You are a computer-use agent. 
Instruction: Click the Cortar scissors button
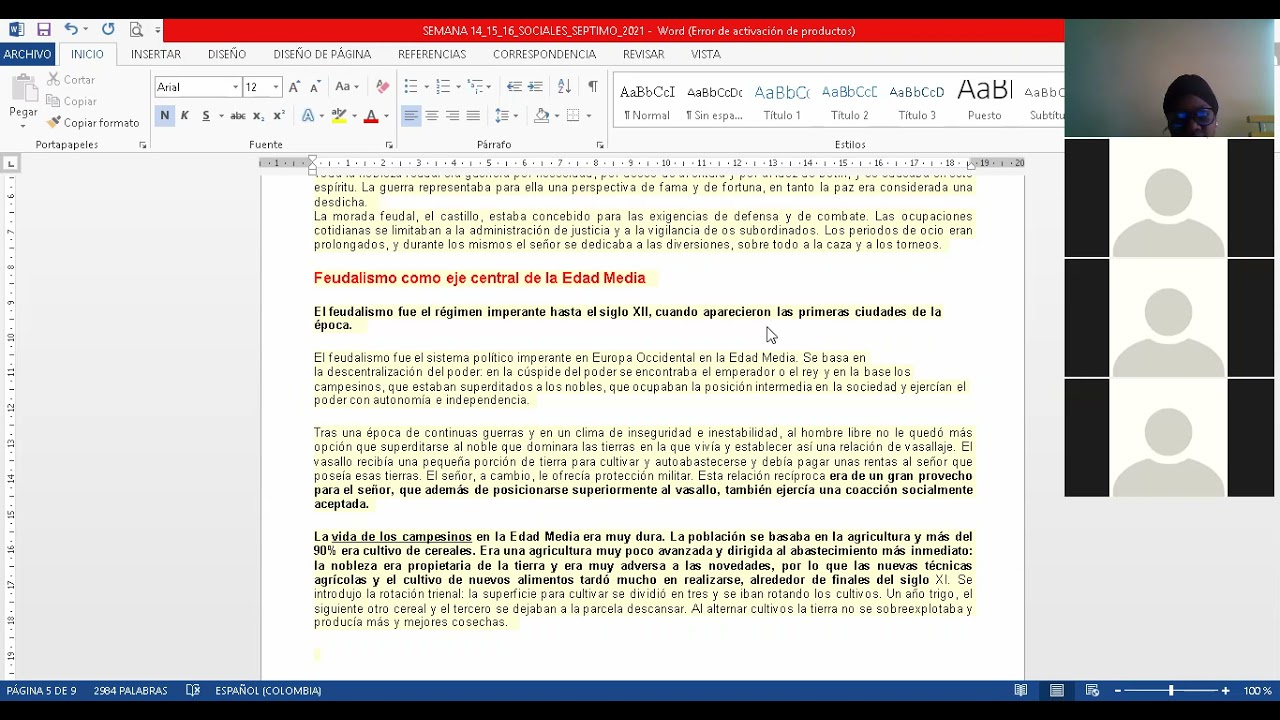[x=71, y=80]
